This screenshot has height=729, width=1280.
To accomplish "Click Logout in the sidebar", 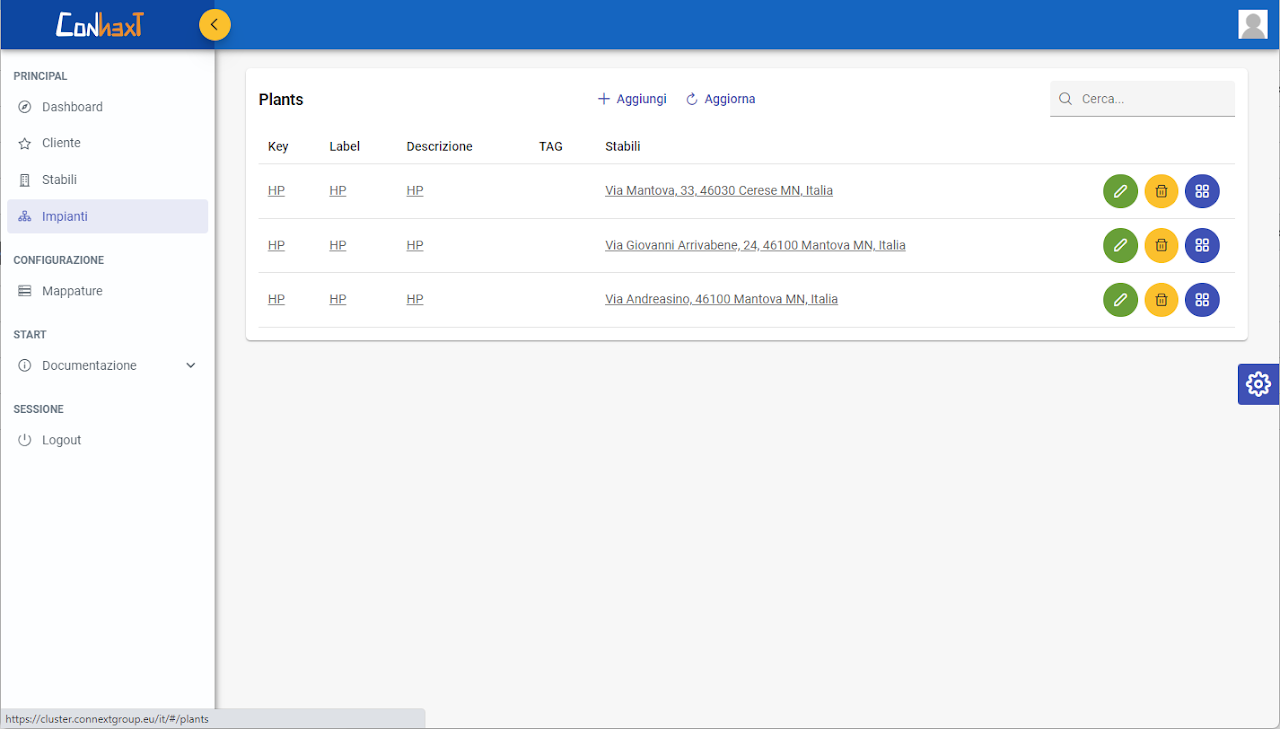I will 61,440.
